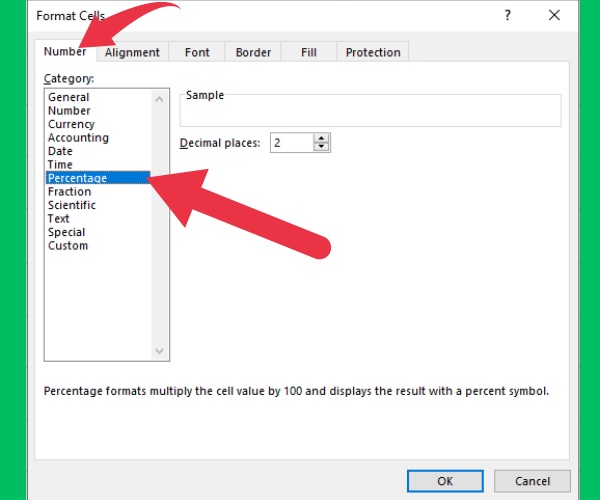Choose the Fraction category

(x=98, y=192)
